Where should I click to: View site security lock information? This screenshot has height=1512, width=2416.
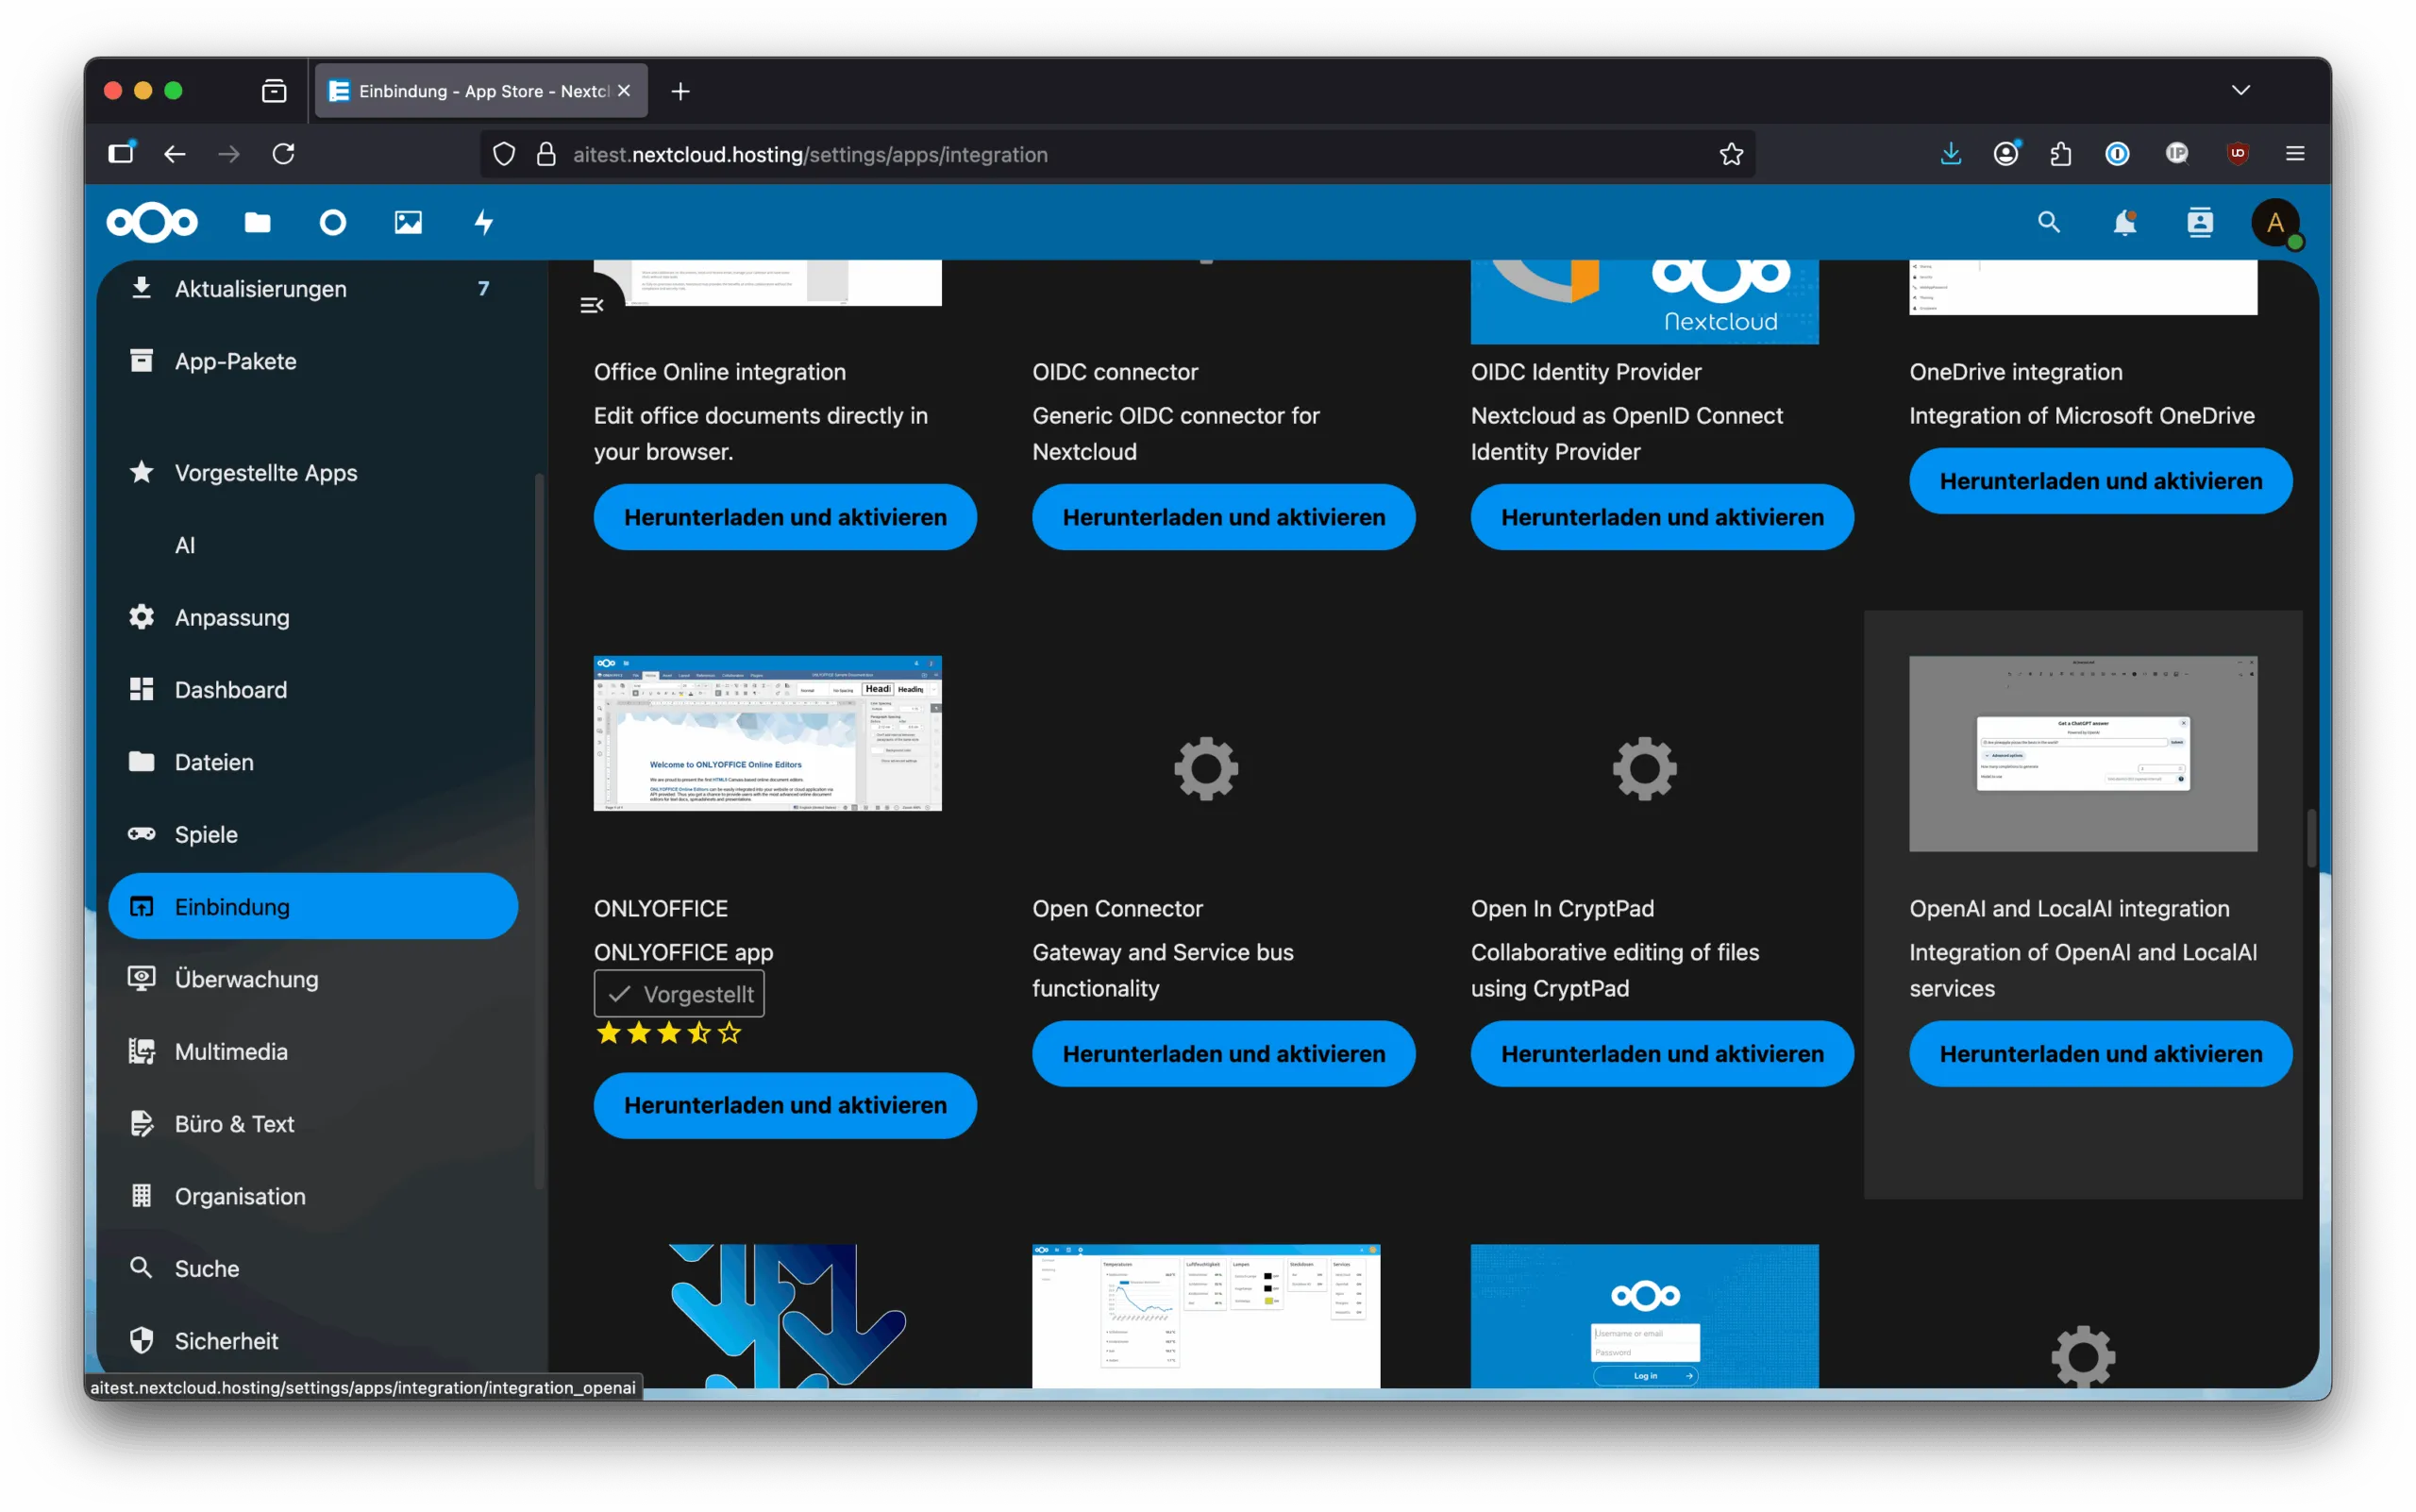click(x=546, y=154)
